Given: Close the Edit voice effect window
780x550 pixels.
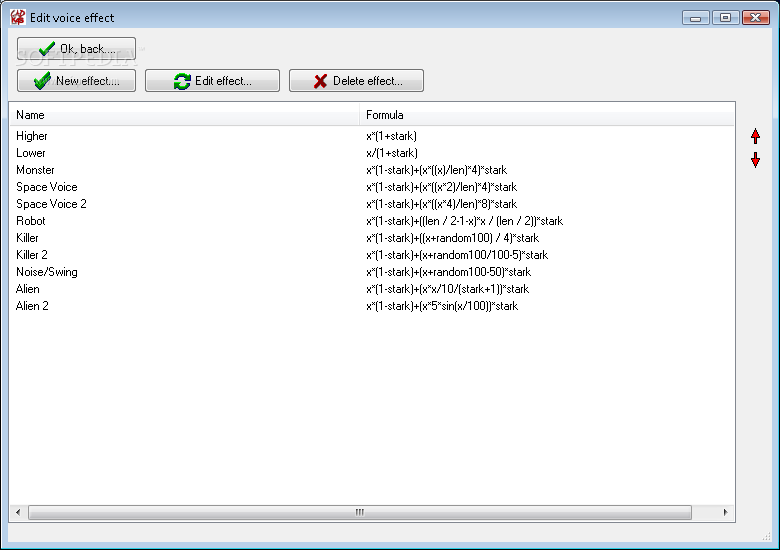Looking at the screenshot, I should point(756,18).
